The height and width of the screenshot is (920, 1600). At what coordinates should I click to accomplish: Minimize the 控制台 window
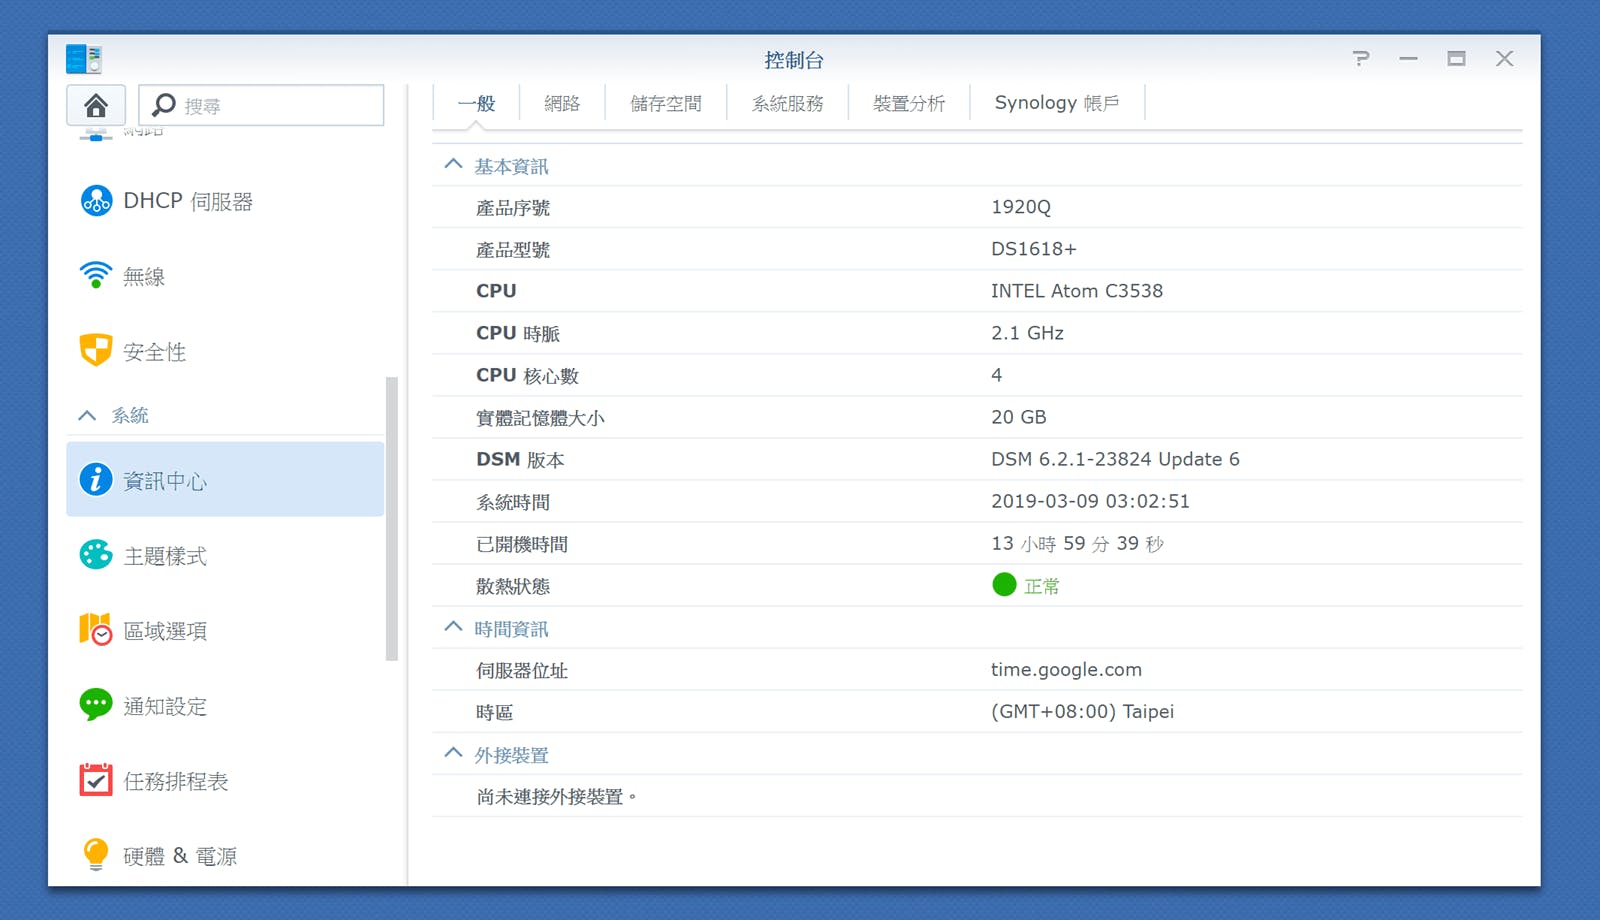1408,59
